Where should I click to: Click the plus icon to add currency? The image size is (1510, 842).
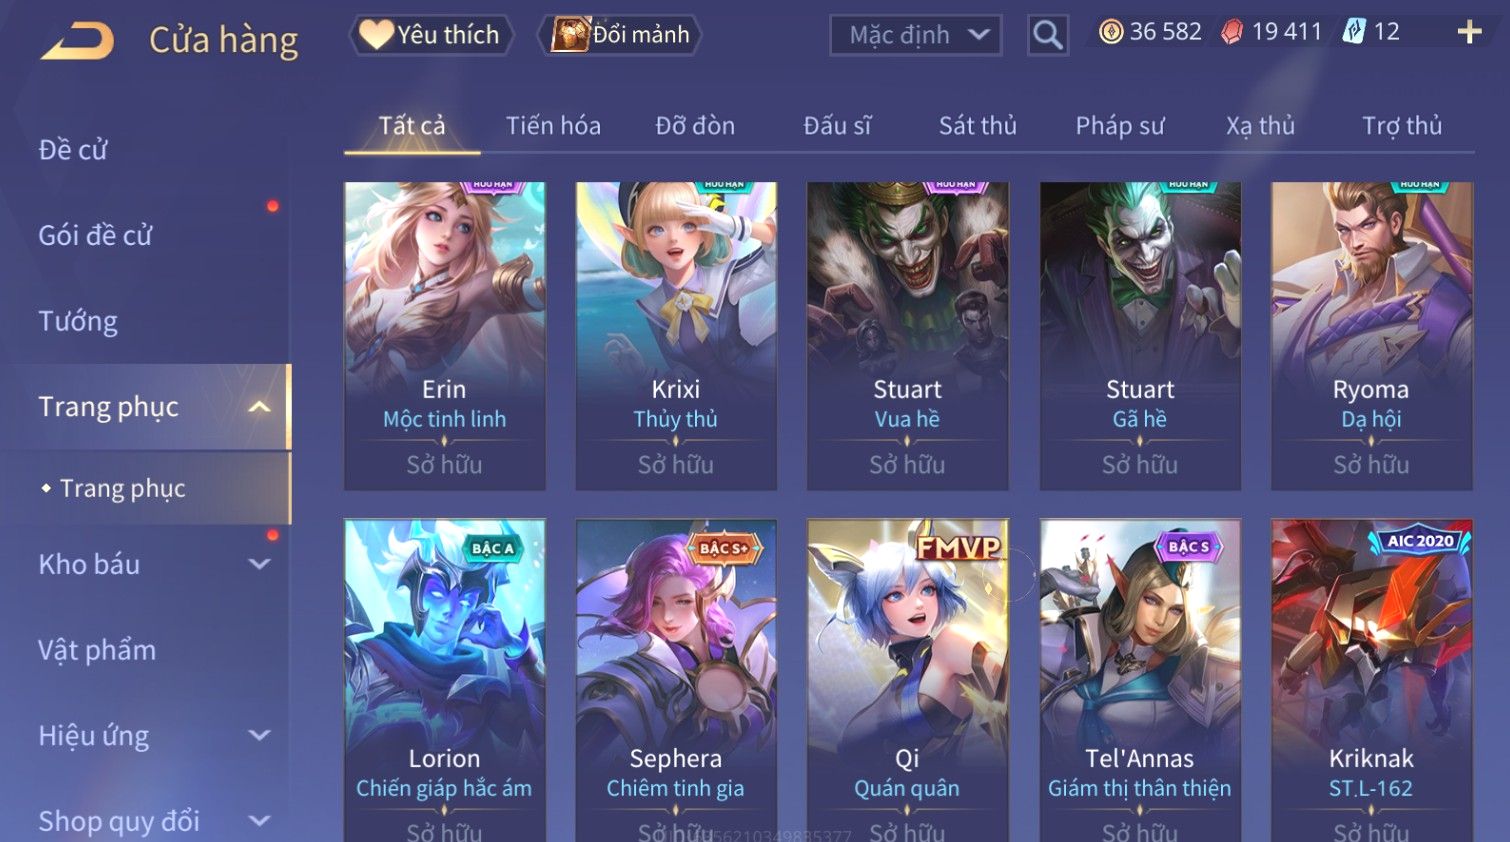[x=1469, y=32]
